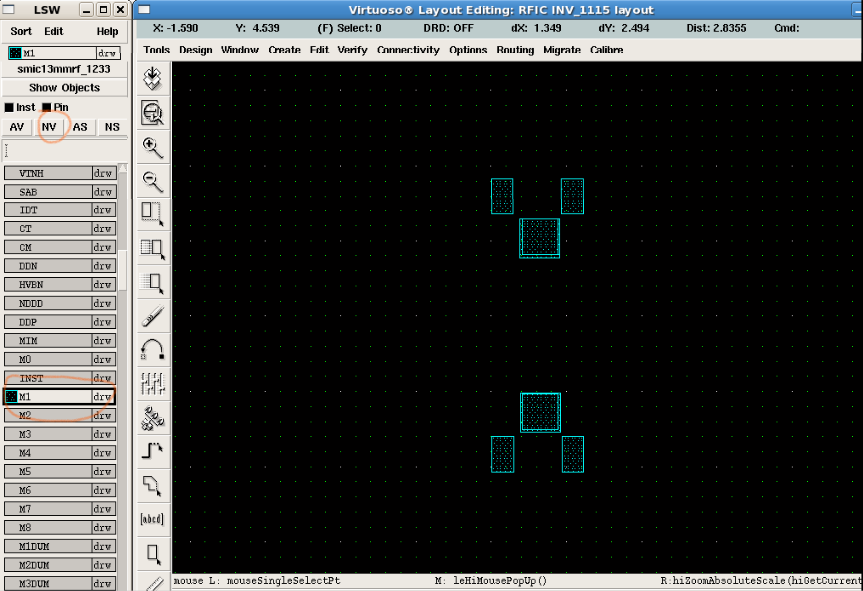Click the smic13mmrf_1233 library label
863x591 pixels.
pos(64,69)
